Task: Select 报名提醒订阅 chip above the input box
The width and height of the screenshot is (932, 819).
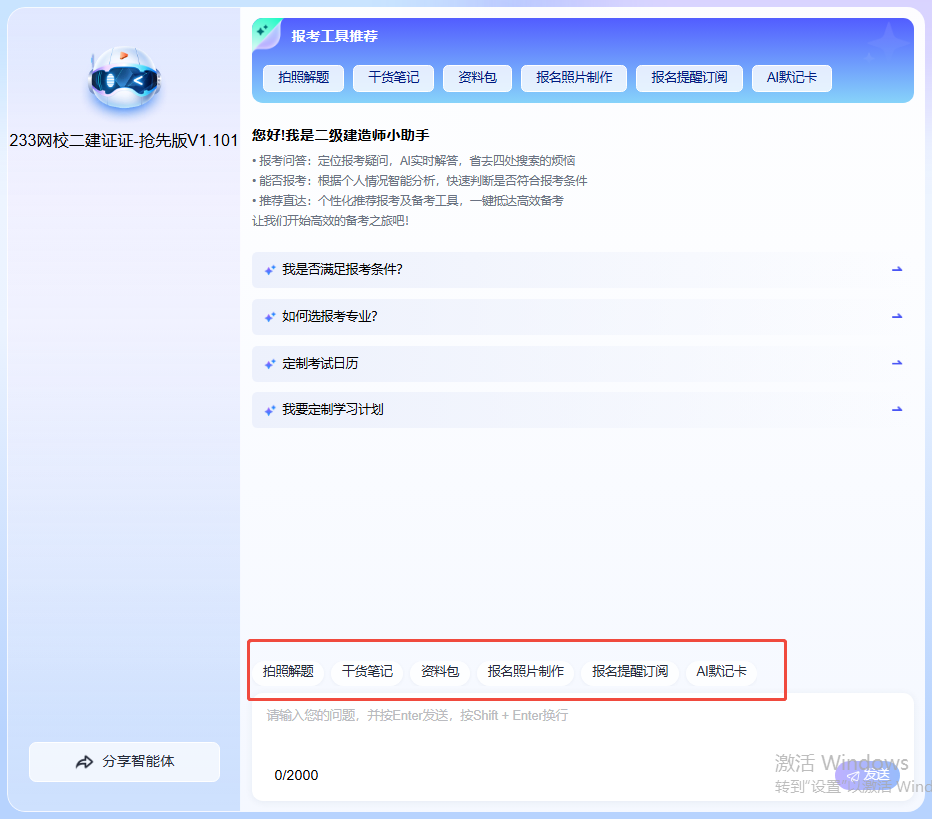Action: coord(629,671)
